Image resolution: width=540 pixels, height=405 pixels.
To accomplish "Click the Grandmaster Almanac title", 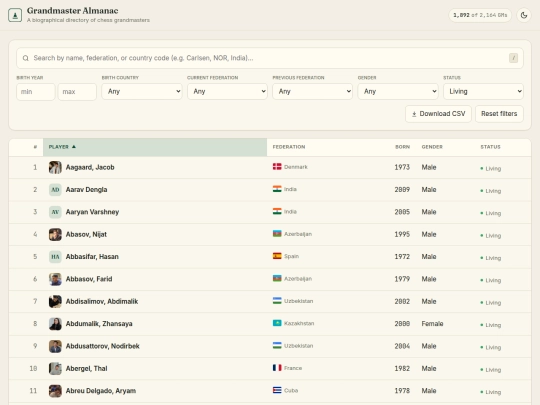I will pos(72,11).
